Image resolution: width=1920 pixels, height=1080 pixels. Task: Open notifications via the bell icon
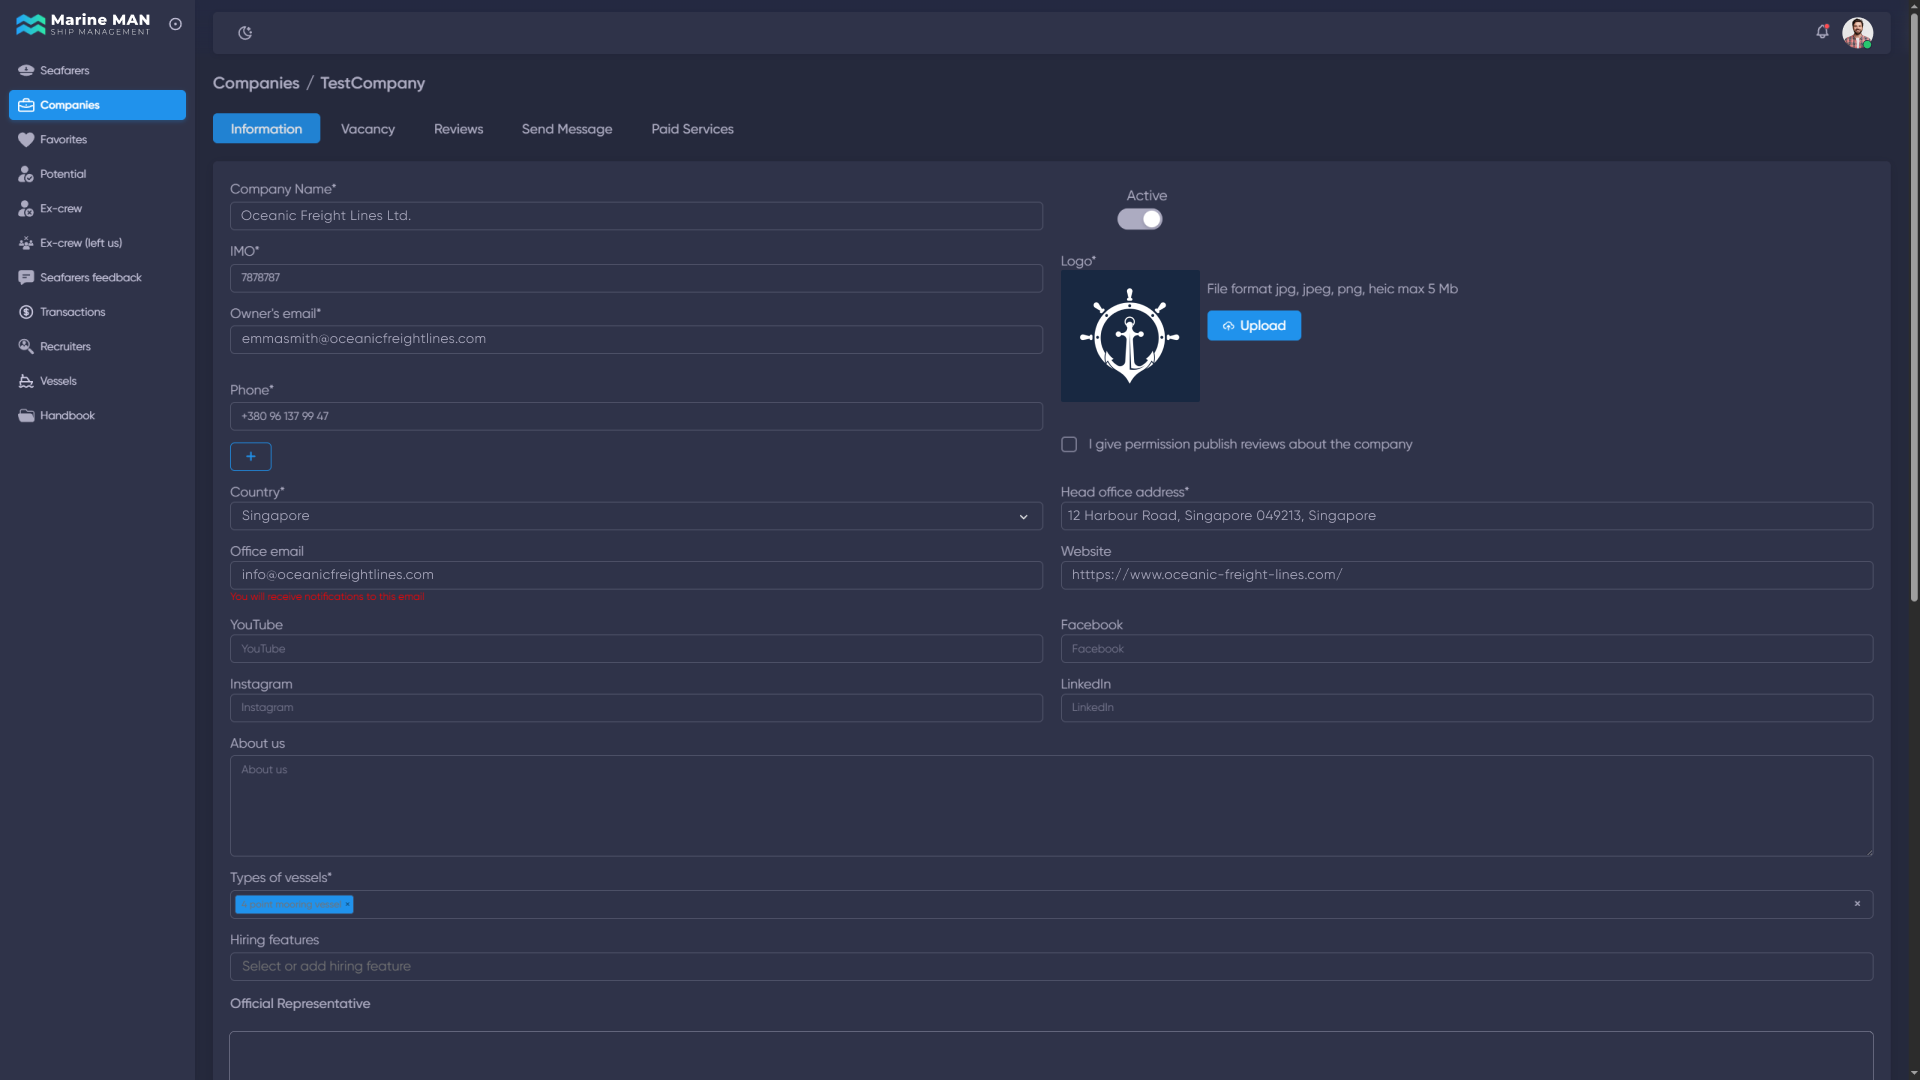pyautogui.click(x=1822, y=32)
